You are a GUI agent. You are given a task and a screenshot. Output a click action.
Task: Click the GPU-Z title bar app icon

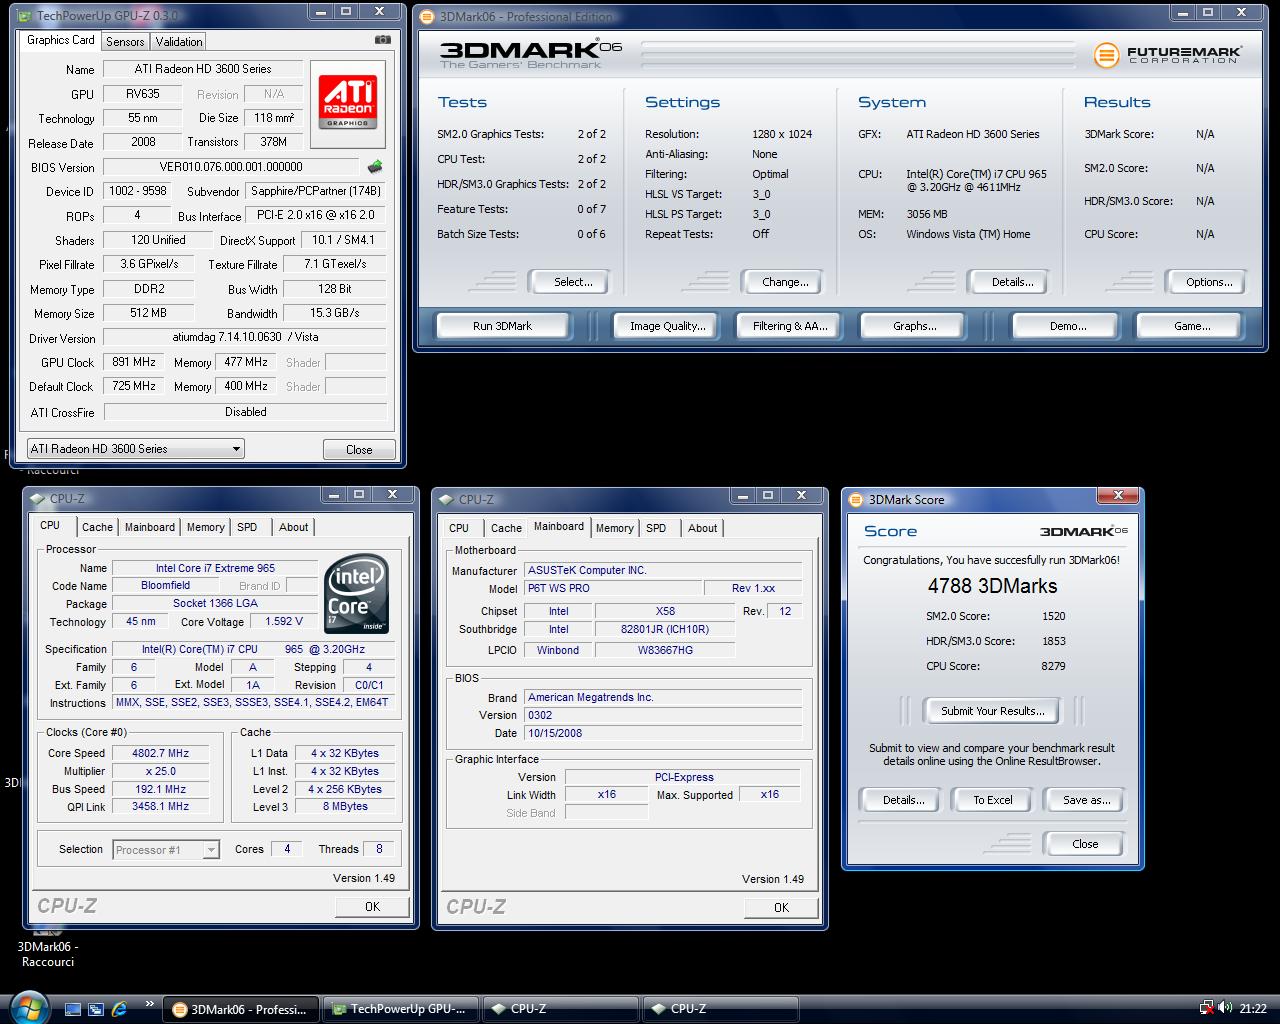pyautogui.click(x=26, y=15)
